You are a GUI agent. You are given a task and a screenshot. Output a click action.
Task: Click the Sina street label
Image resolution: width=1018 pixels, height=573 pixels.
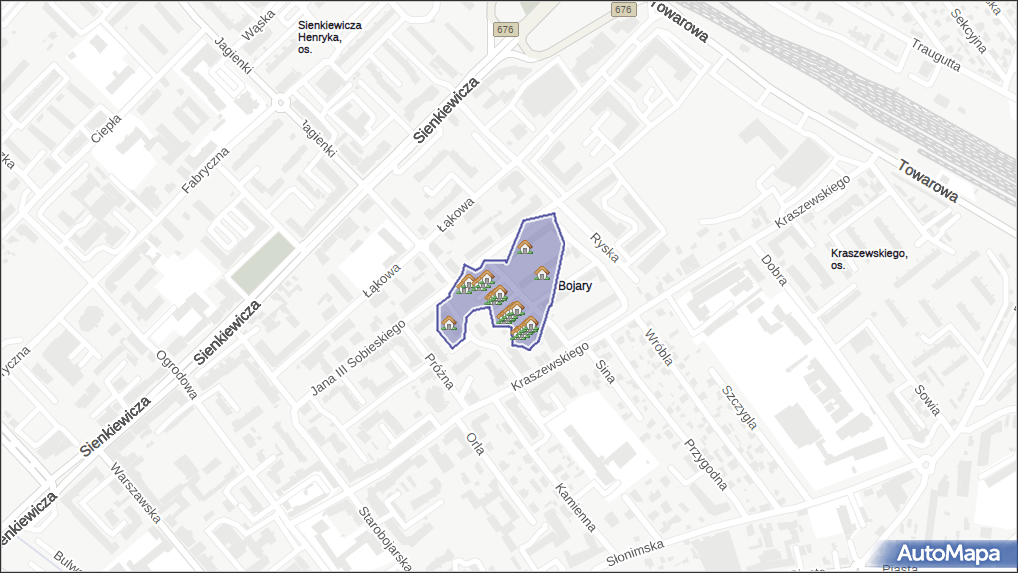(x=604, y=372)
